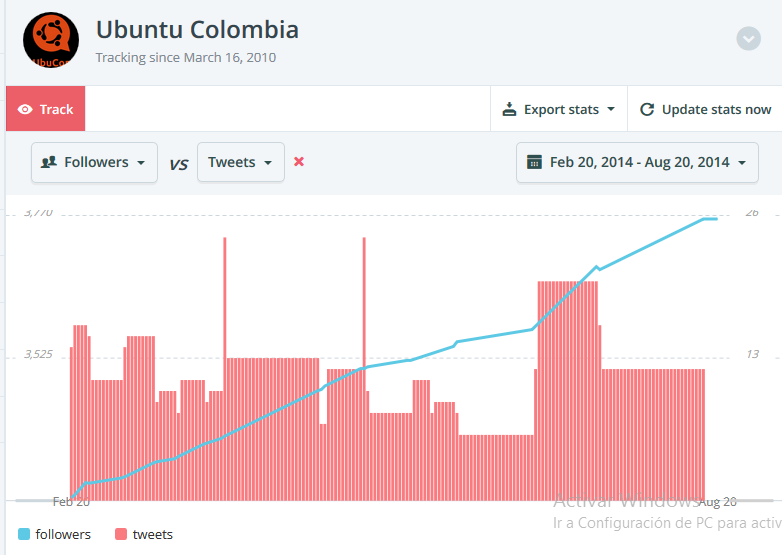Viewport: 784px width, 555px height.
Task: Click the end of the blue followers line
Action: (x=715, y=218)
